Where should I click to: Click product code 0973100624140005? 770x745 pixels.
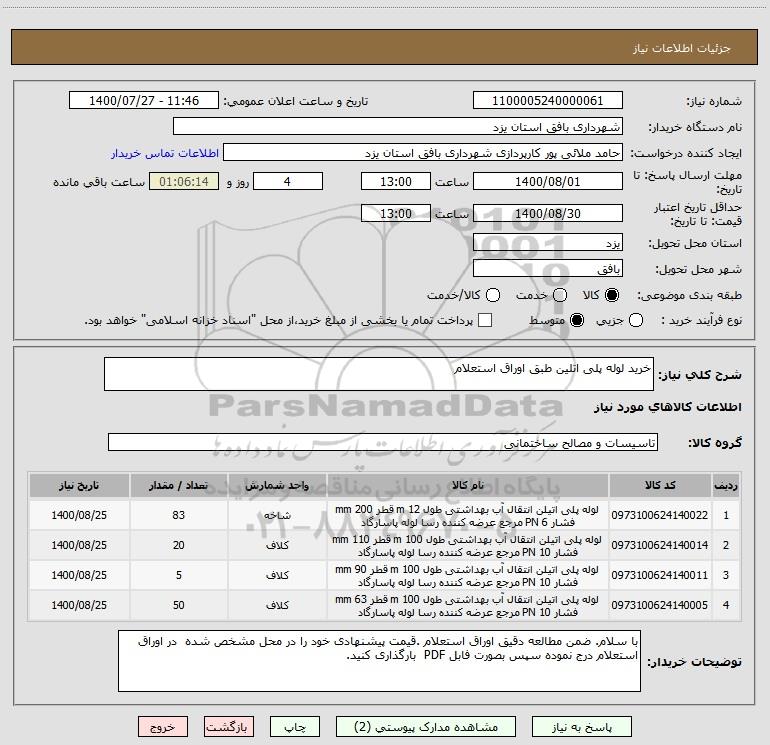click(660, 605)
